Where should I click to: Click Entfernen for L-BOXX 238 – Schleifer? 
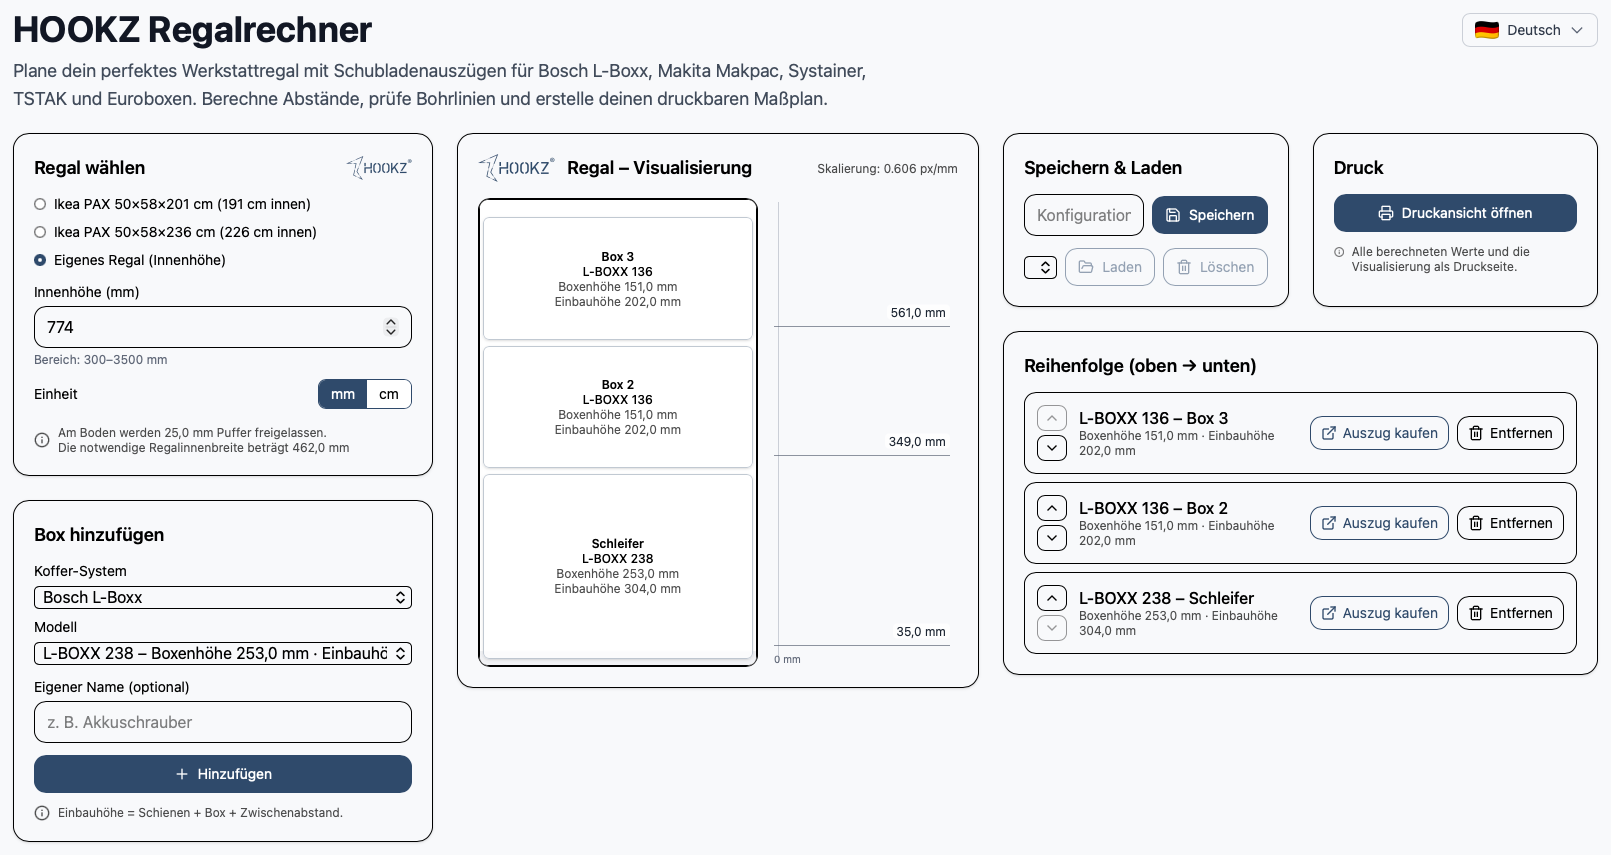point(1509,613)
